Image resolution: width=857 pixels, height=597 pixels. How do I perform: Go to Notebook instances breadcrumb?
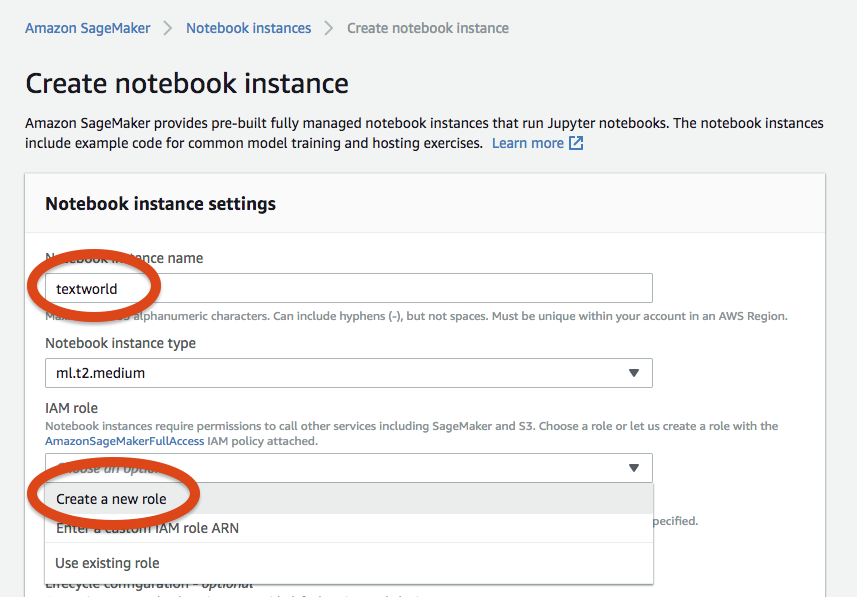tap(248, 28)
